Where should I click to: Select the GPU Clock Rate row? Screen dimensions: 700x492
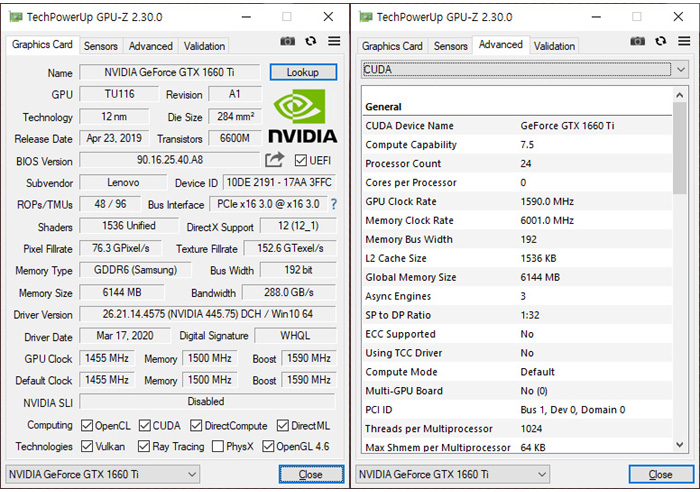[517, 201]
